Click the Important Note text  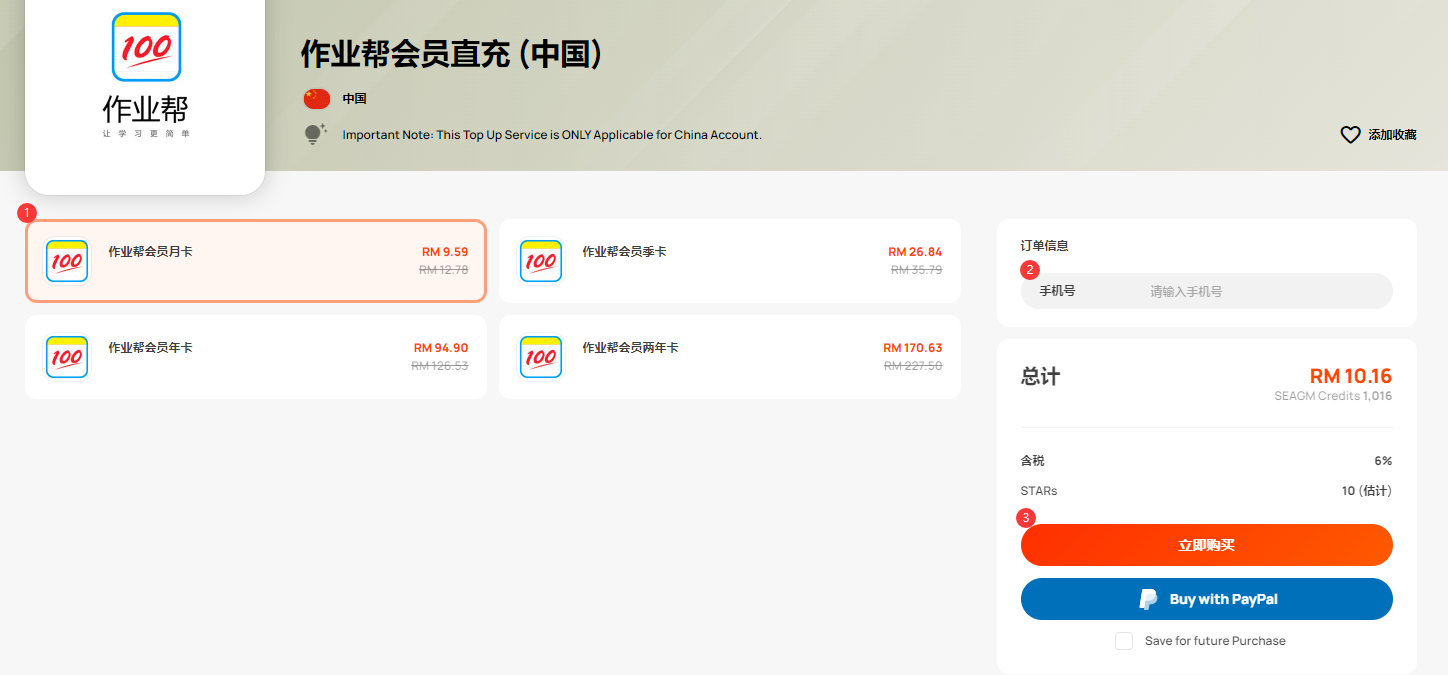(552, 135)
